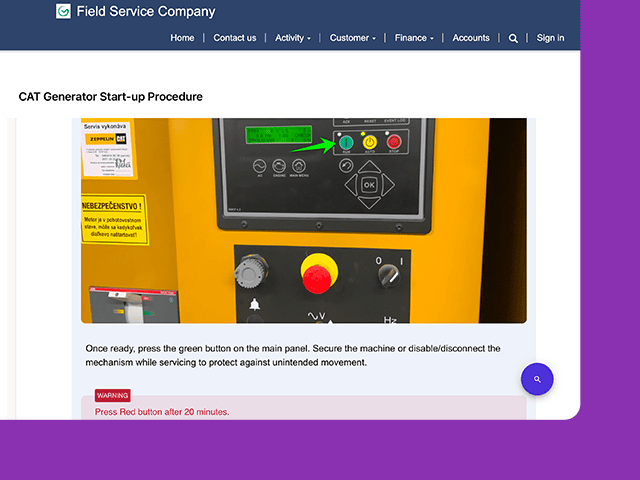Click the green RUN button in the photo
Viewport: 640px width, 480px height.
click(x=346, y=142)
